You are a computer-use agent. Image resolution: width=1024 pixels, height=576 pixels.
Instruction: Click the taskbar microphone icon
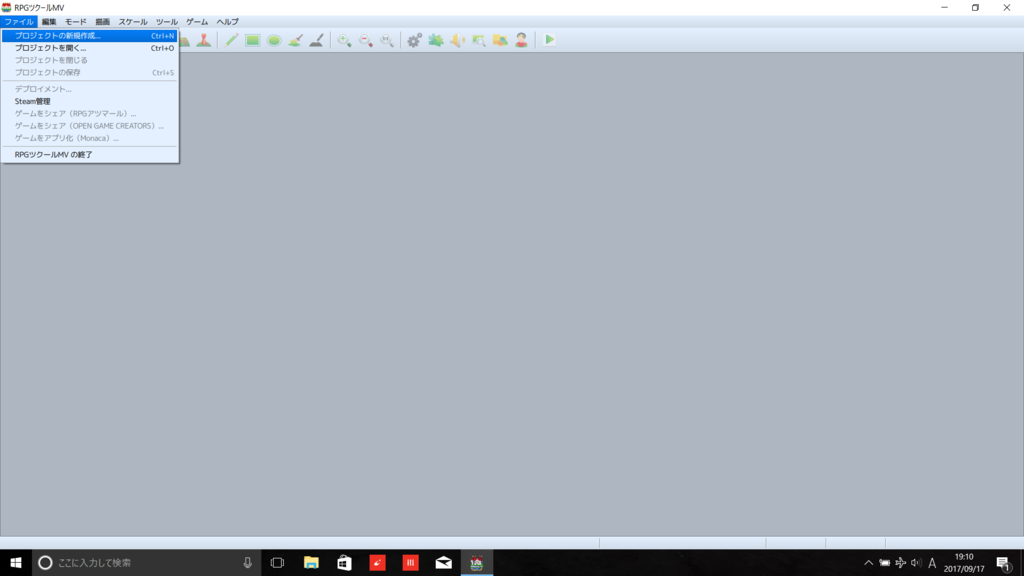coord(248,562)
